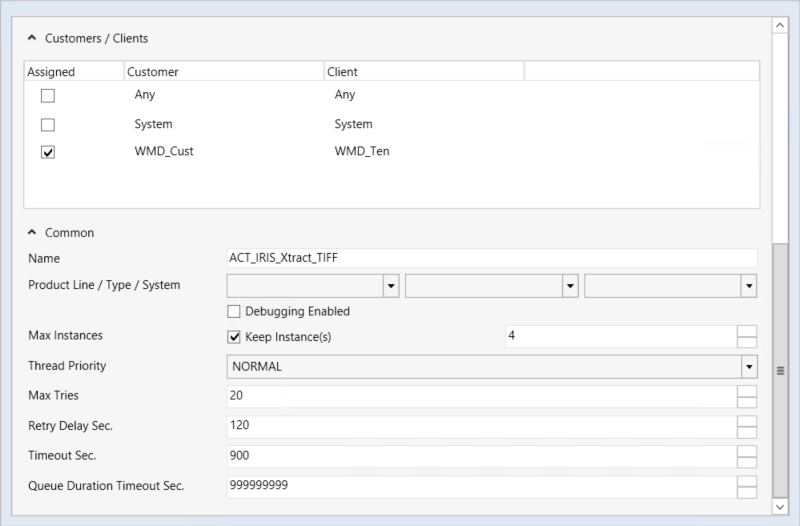The height and width of the screenshot is (526, 800).
Task: Check the Assigned box for Any customer
Action: tap(47, 97)
